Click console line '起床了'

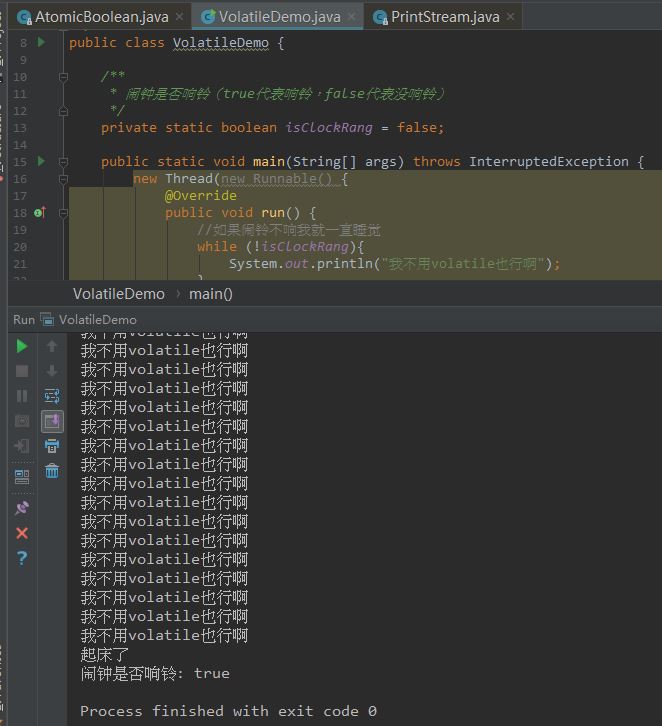coord(105,654)
